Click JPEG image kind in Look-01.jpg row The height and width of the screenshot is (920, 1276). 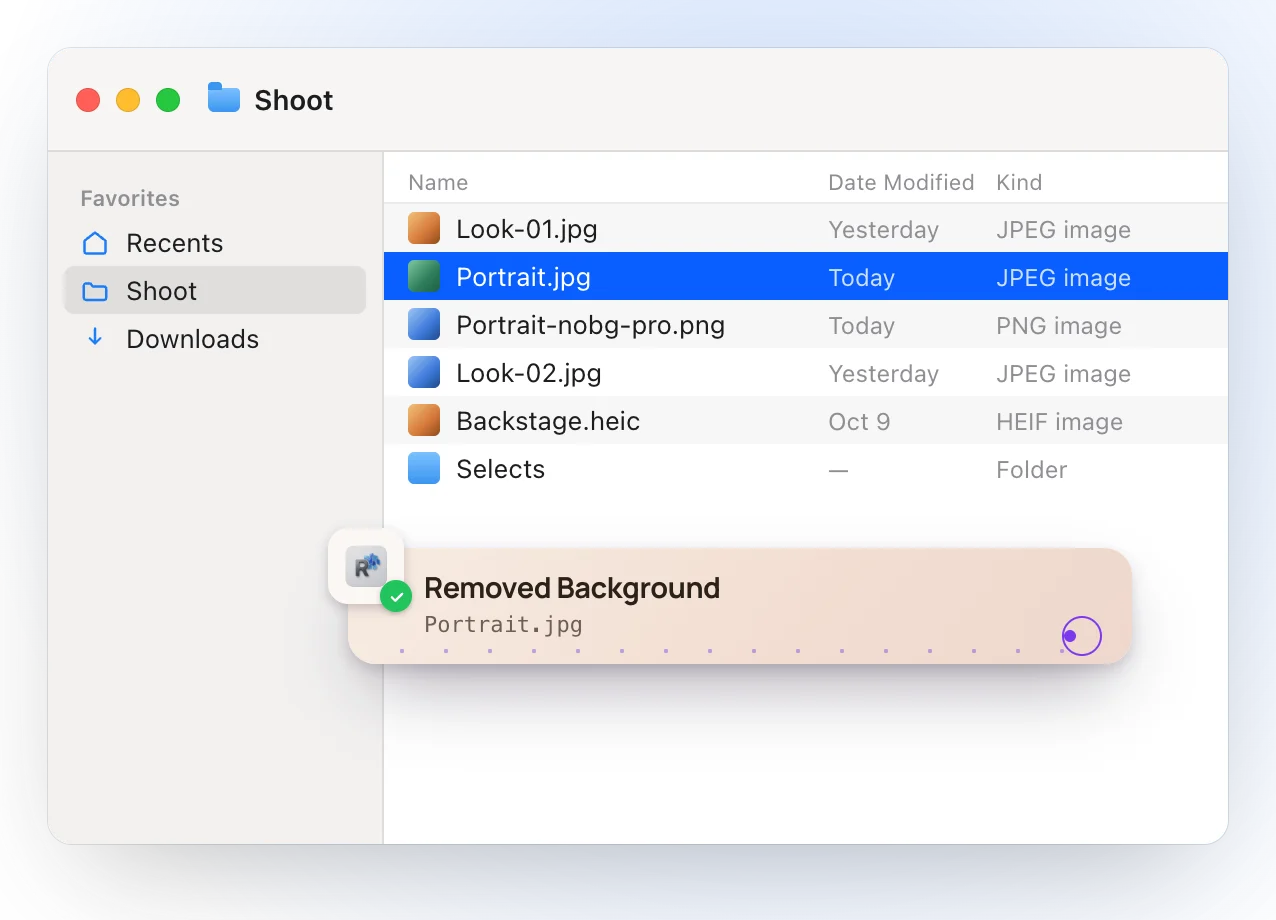point(1063,230)
